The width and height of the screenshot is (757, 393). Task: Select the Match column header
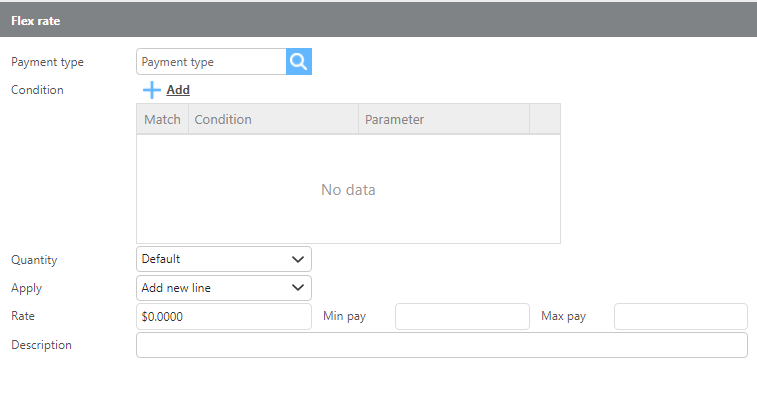pyautogui.click(x=162, y=119)
